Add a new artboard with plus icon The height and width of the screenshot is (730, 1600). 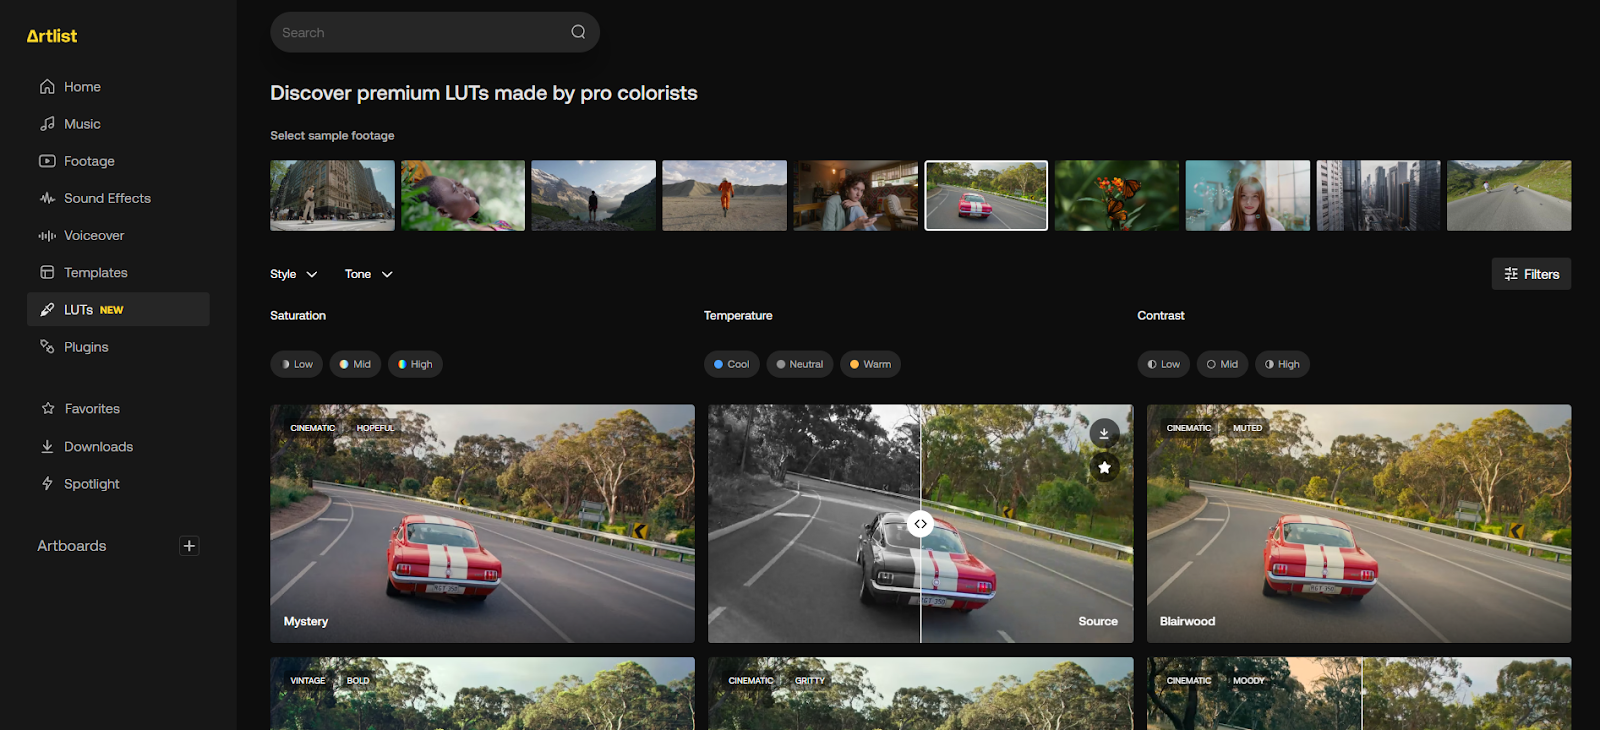(189, 546)
